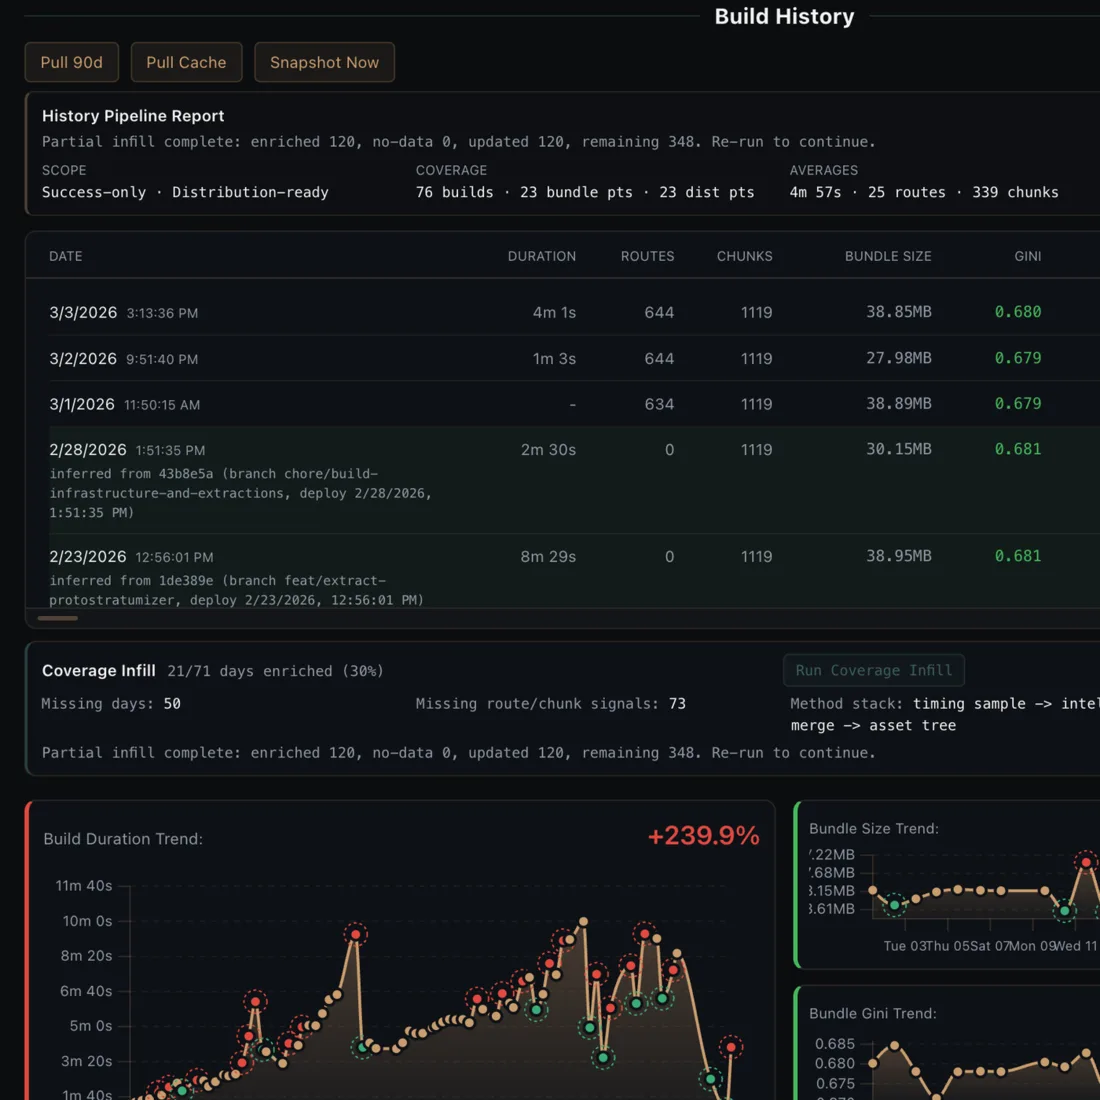The height and width of the screenshot is (1100, 1100).
Task: Click the History Pipeline Report heading
Action: (133, 116)
